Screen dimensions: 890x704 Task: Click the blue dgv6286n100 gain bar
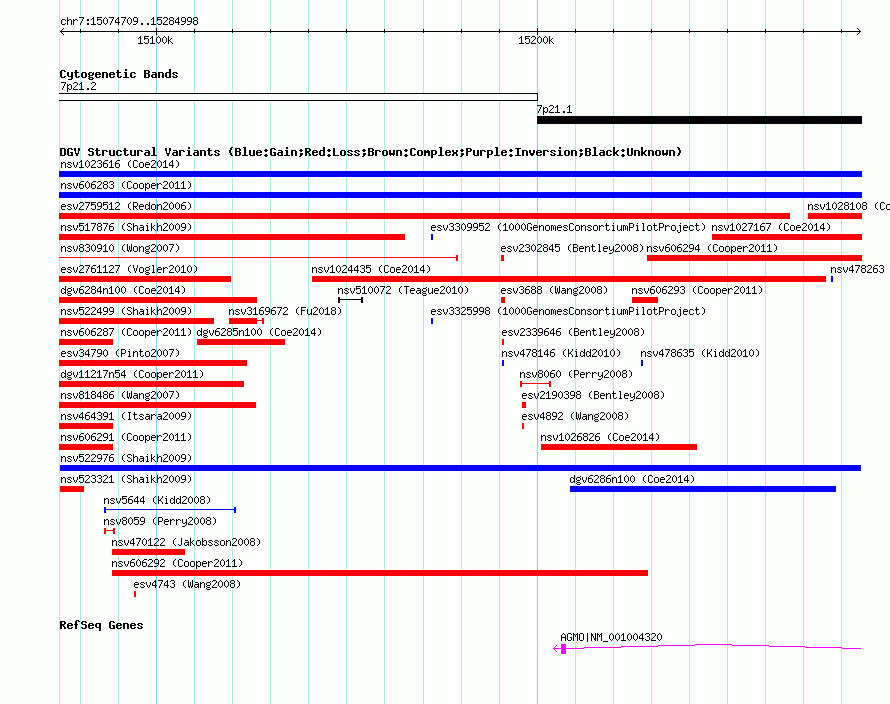(x=703, y=489)
